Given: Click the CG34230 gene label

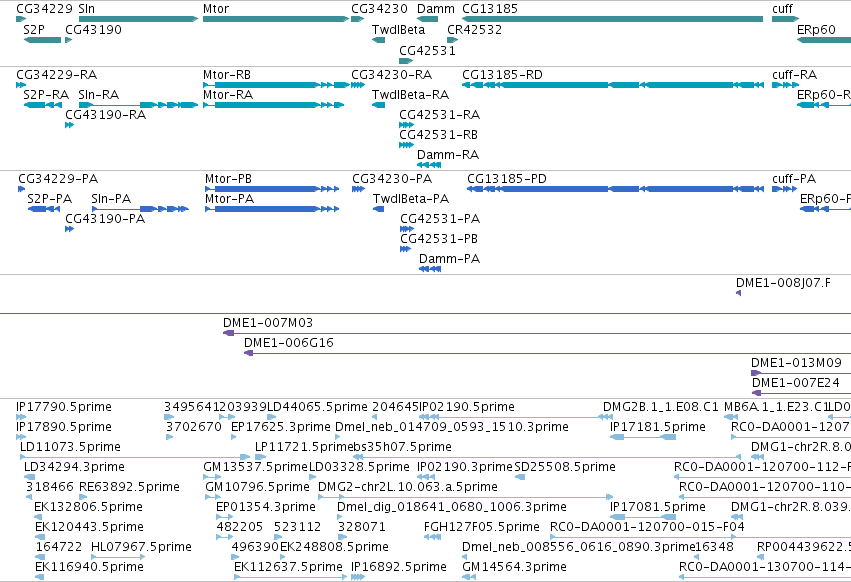Looking at the screenshot, I should (x=379, y=9).
